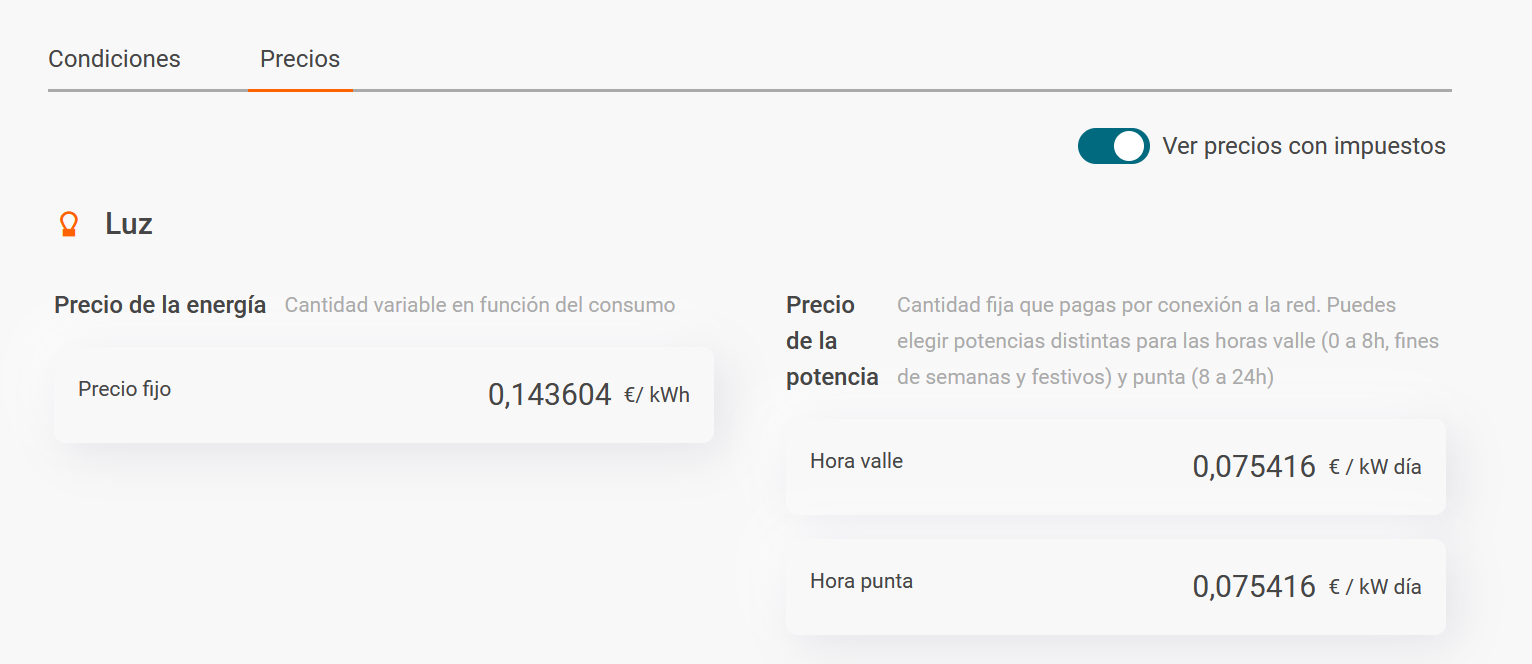The width and height of the screenshot is (1532, 664).
Task: Select the Hora punta price card
Action: pos(1116,587)
